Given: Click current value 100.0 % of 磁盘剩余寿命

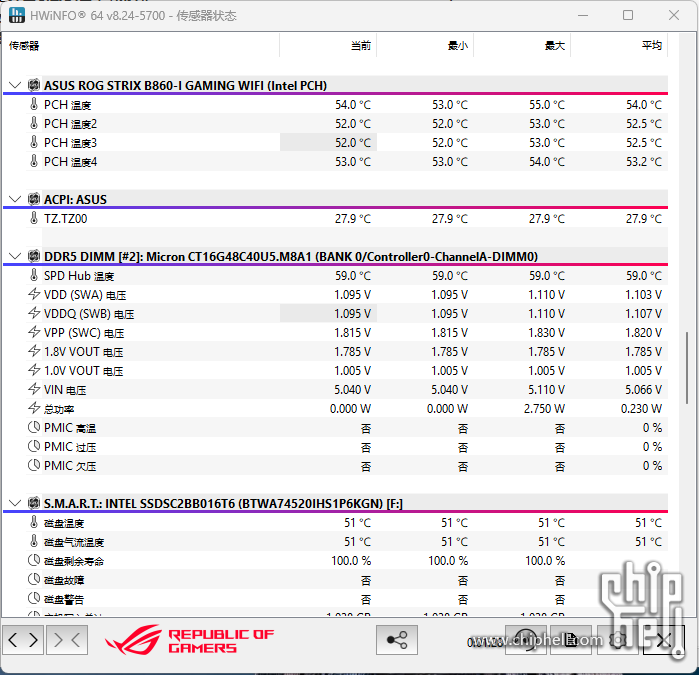Looking at the screenshot, I should [351, 560].
